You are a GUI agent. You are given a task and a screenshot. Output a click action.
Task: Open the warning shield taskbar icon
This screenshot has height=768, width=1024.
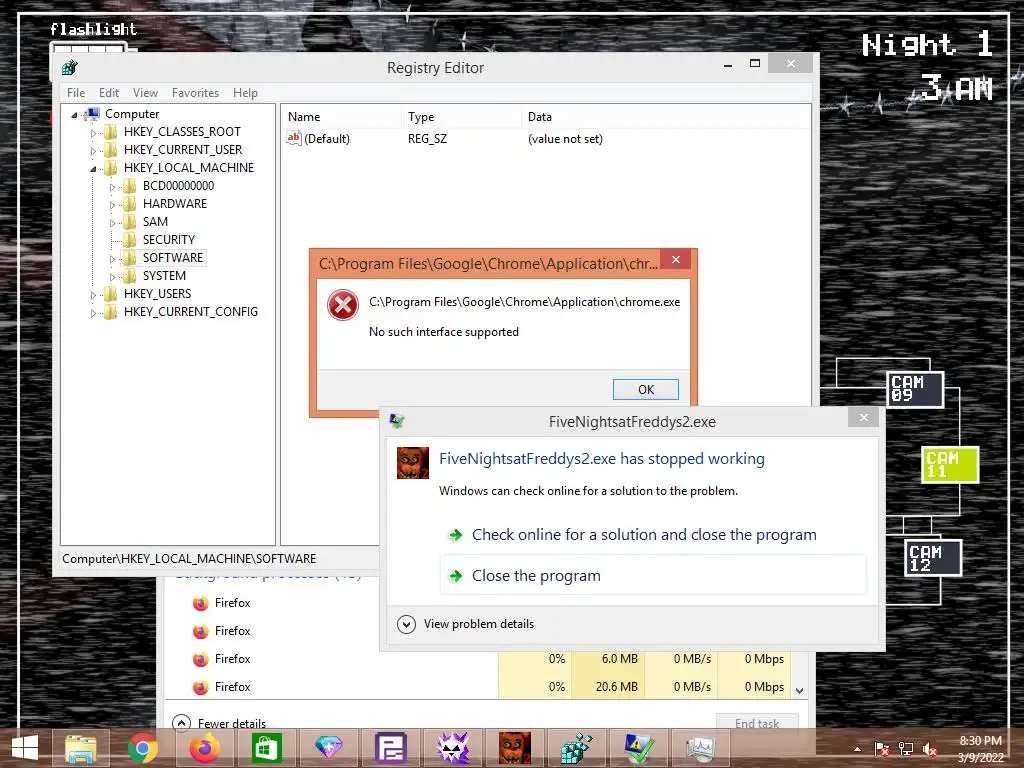pos(639,748)
